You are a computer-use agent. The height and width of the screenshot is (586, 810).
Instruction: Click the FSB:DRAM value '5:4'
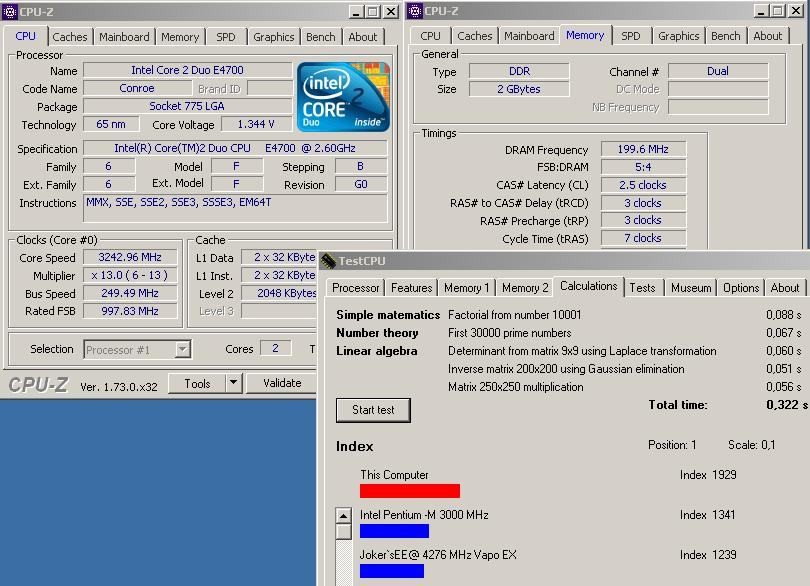click(643, 167)
